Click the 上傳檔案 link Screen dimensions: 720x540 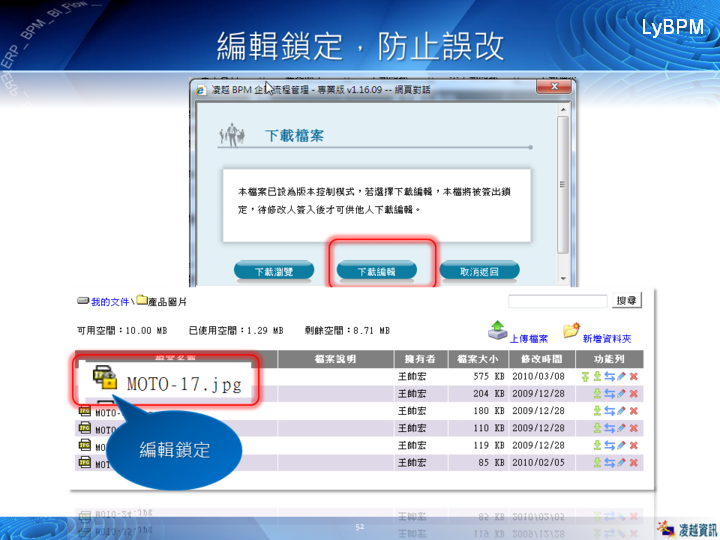(529, 339)
